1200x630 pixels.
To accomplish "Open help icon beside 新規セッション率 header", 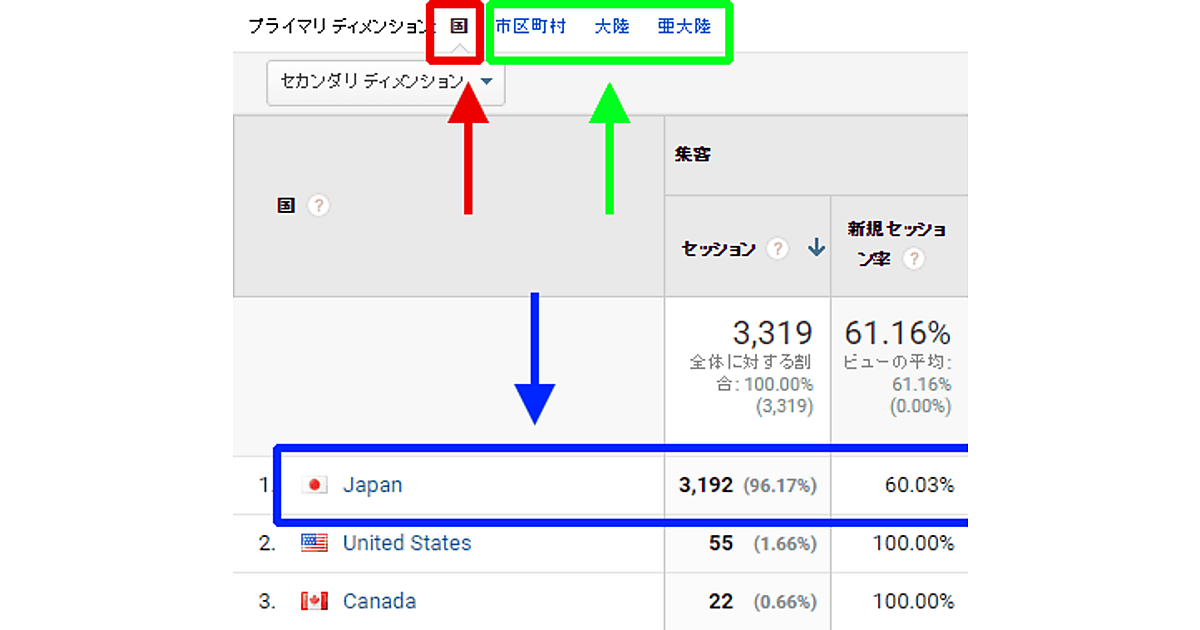I will 912,259.
